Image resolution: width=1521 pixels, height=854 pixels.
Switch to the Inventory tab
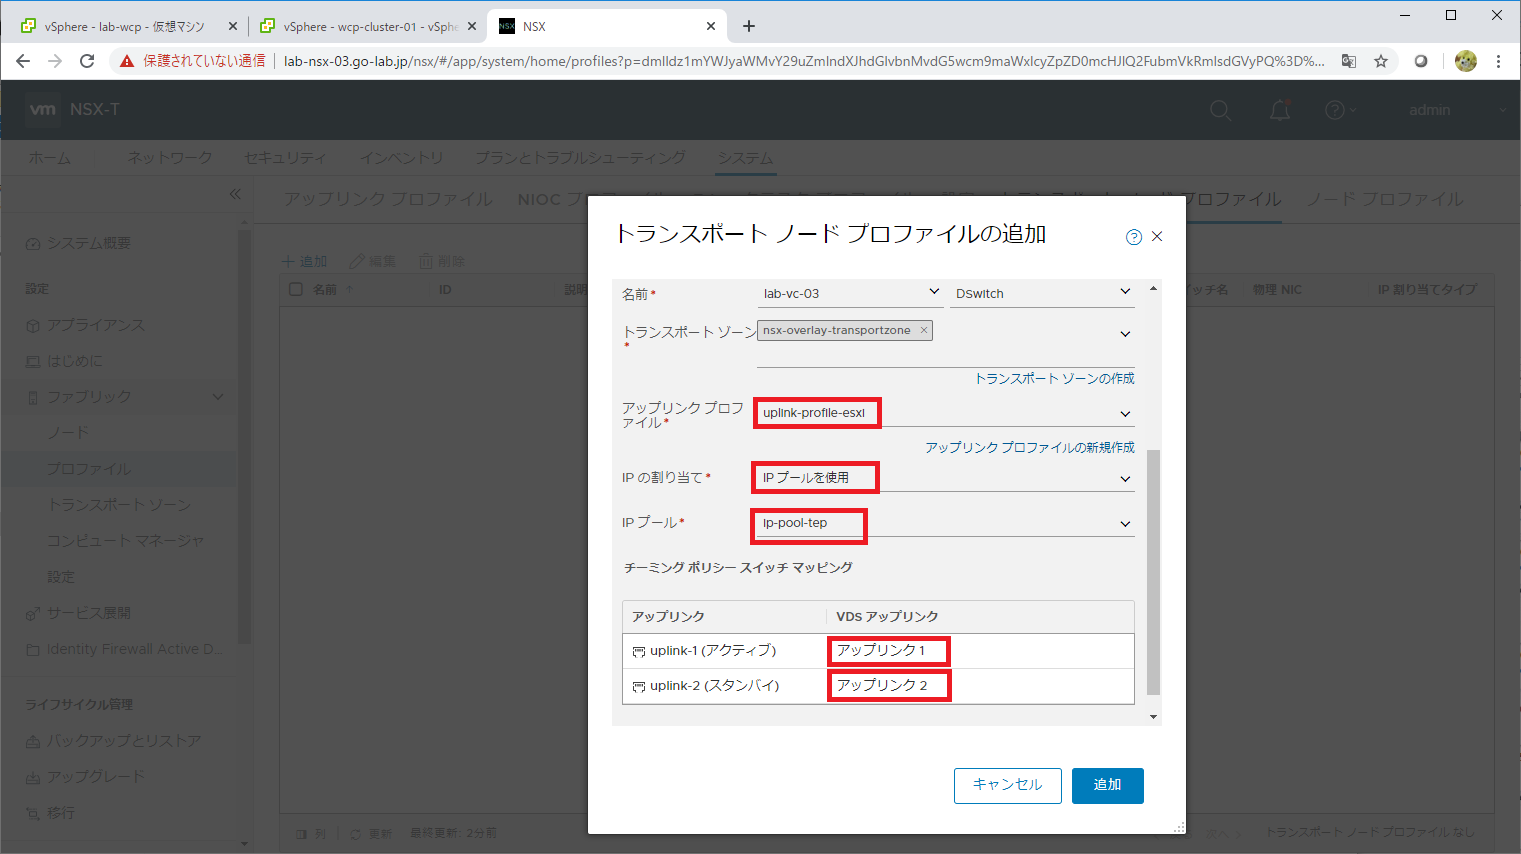point(401,158)
